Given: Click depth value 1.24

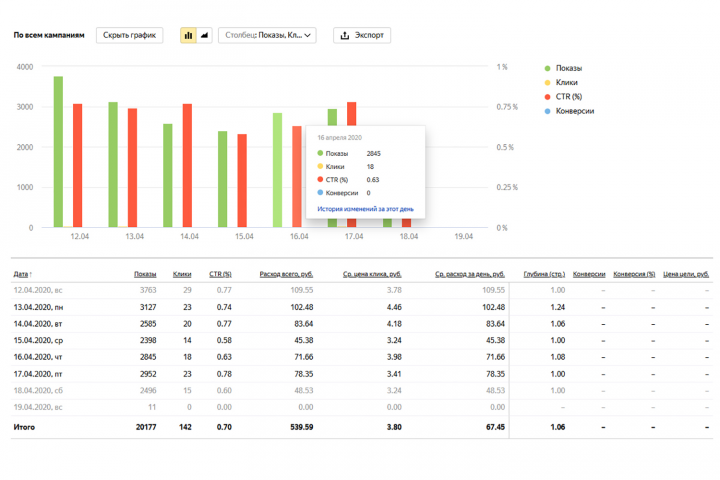Looking at the screenshot, I should pos(557,307).
